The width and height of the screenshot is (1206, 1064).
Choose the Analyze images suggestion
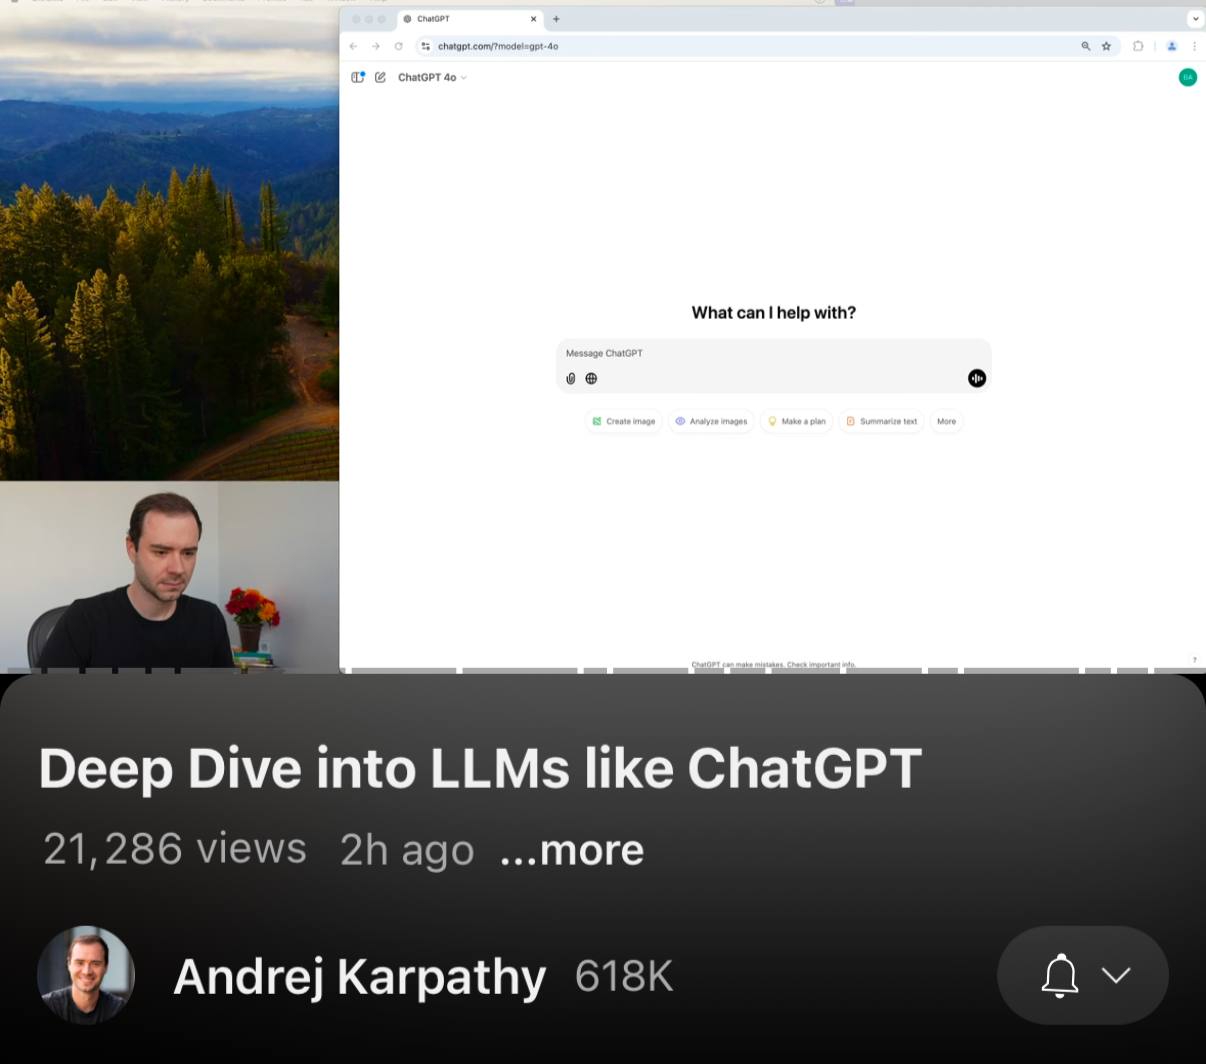click(x=711, y=421)
